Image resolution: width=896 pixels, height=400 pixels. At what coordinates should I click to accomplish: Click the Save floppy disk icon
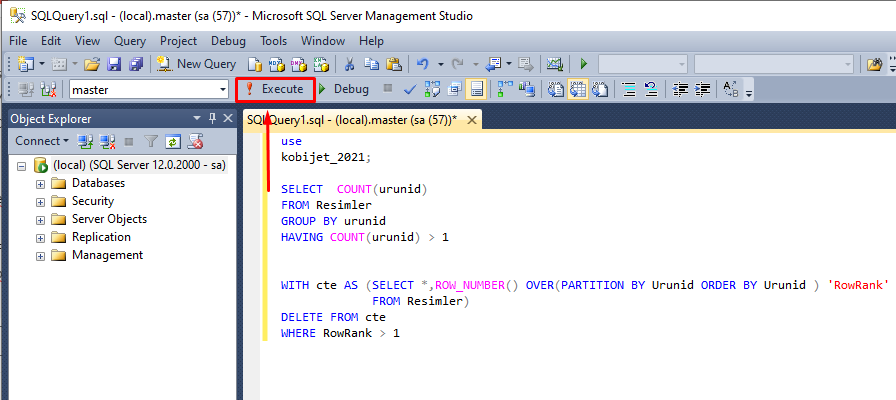pos(114,64)
